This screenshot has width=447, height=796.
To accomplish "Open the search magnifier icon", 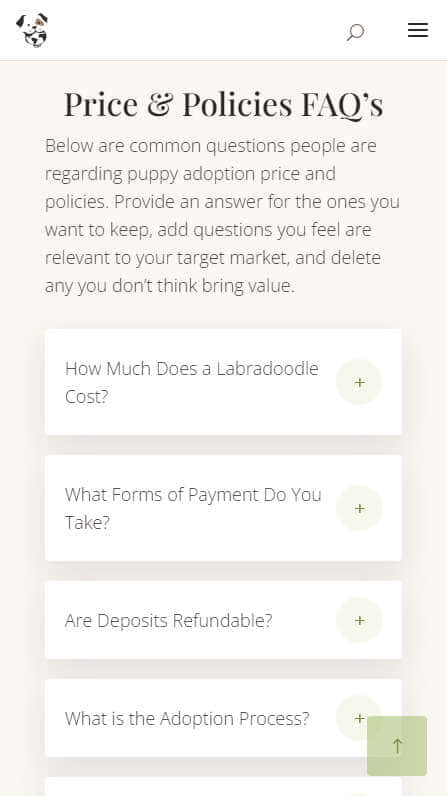I will tap(355, 32).
